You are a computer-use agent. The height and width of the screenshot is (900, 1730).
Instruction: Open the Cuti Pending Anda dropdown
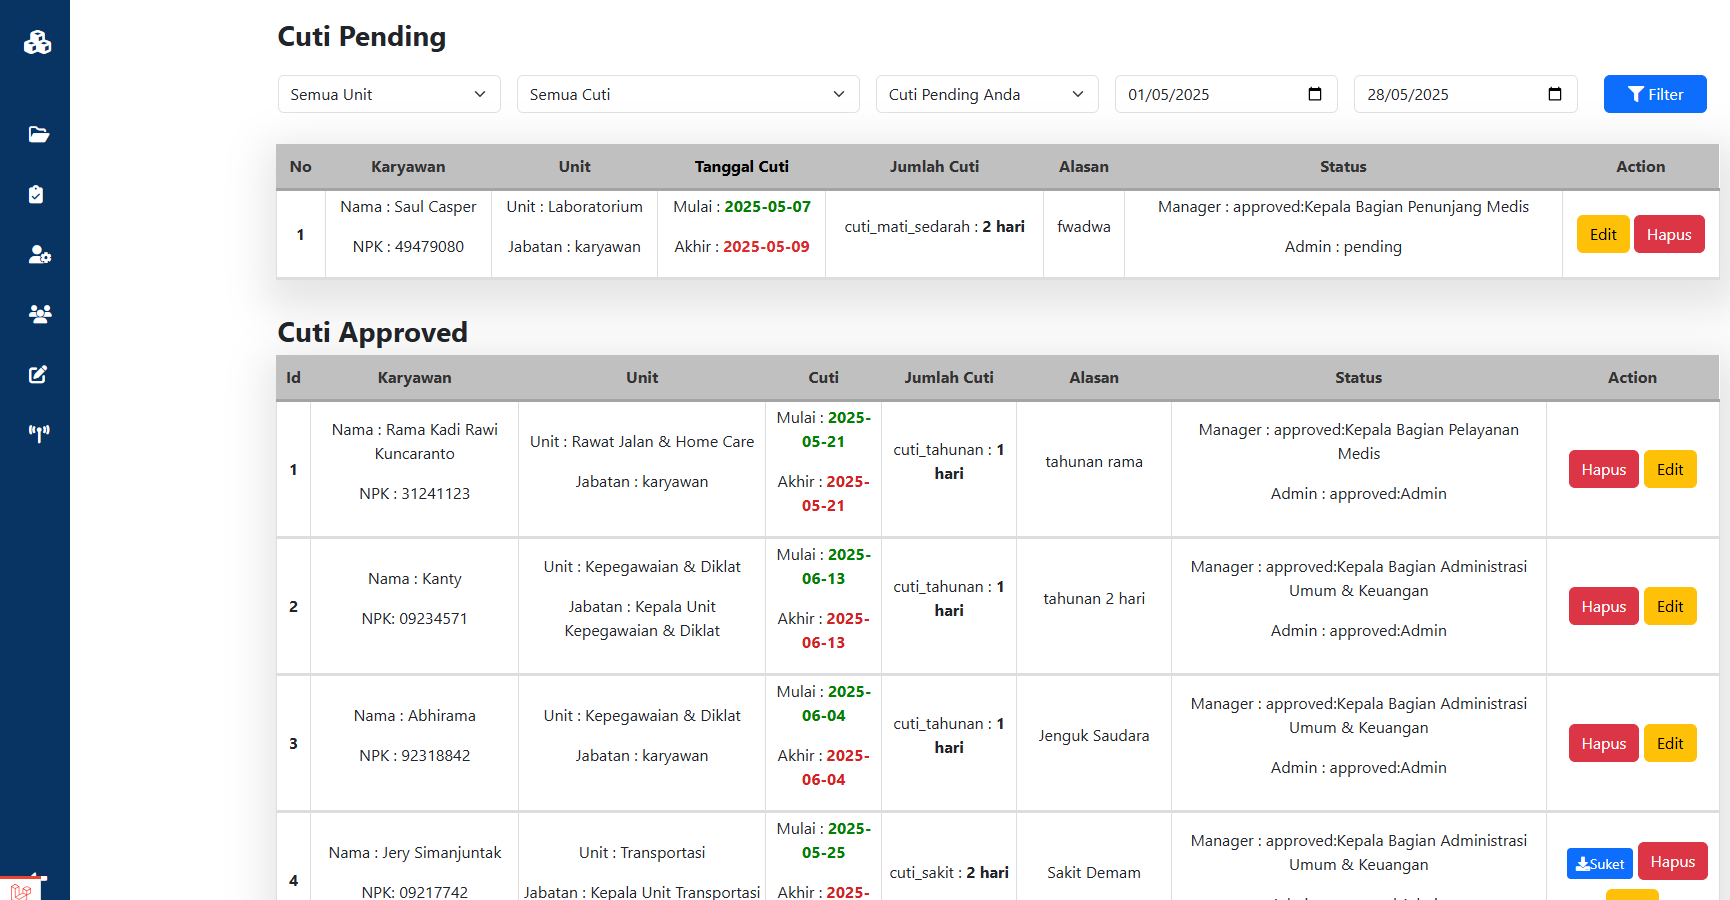tap(986, 94)
